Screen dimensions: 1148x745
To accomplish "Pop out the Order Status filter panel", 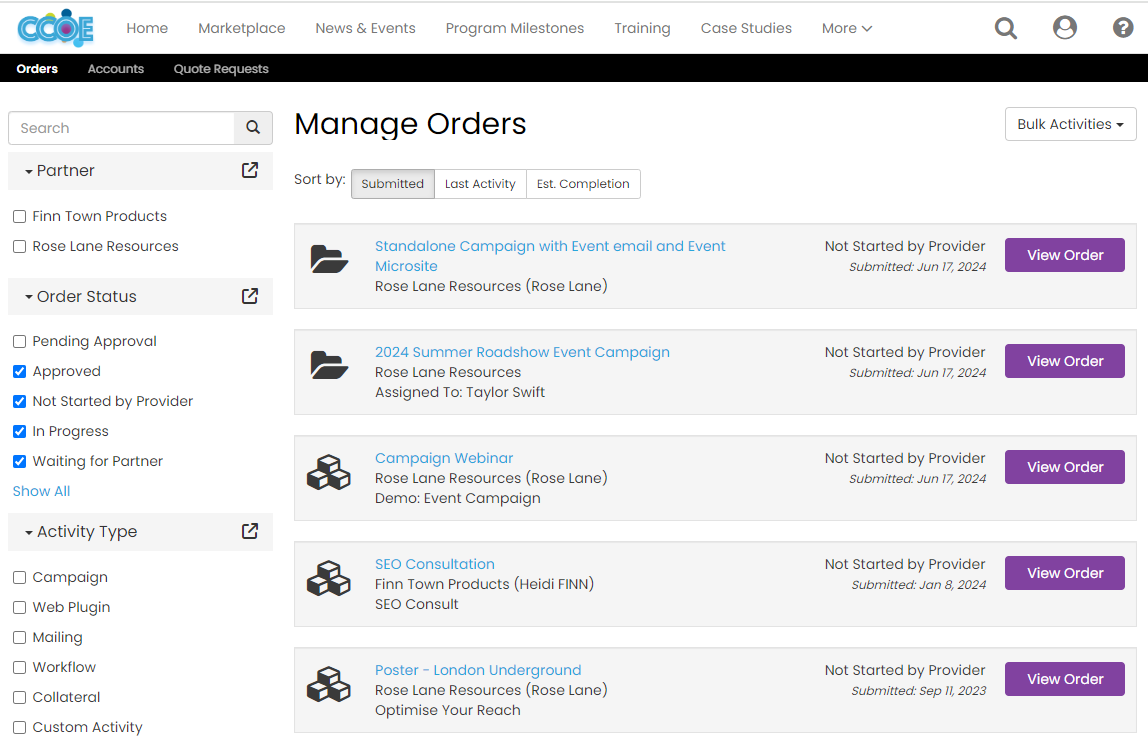I will click(x=250, y=296).
